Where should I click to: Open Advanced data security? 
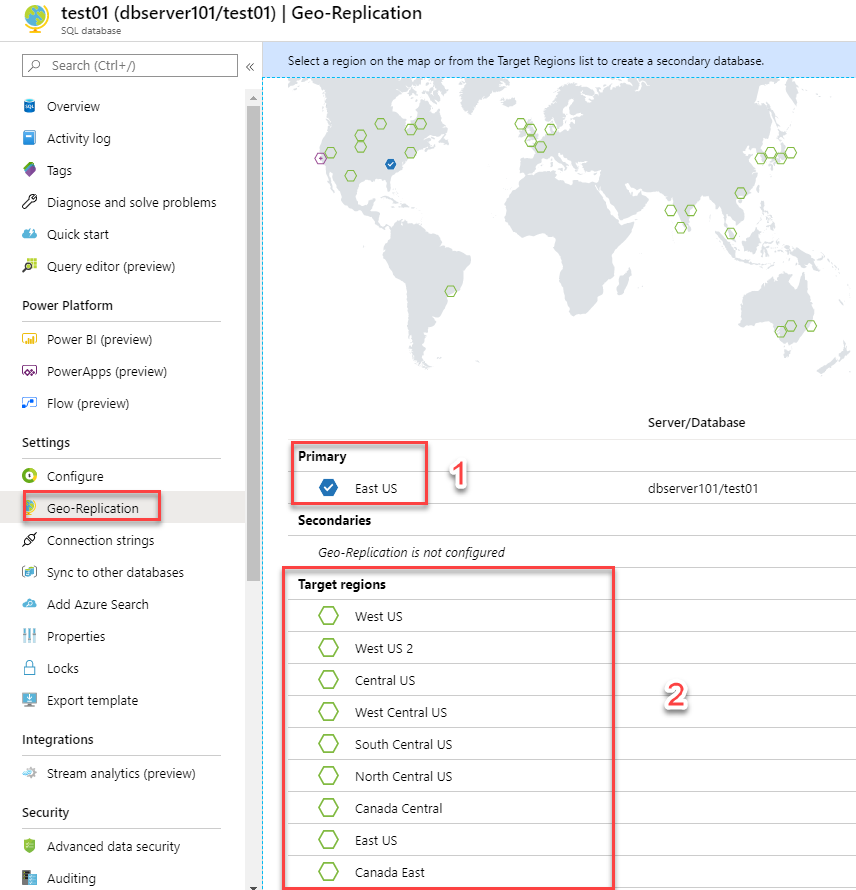[114, 846]
